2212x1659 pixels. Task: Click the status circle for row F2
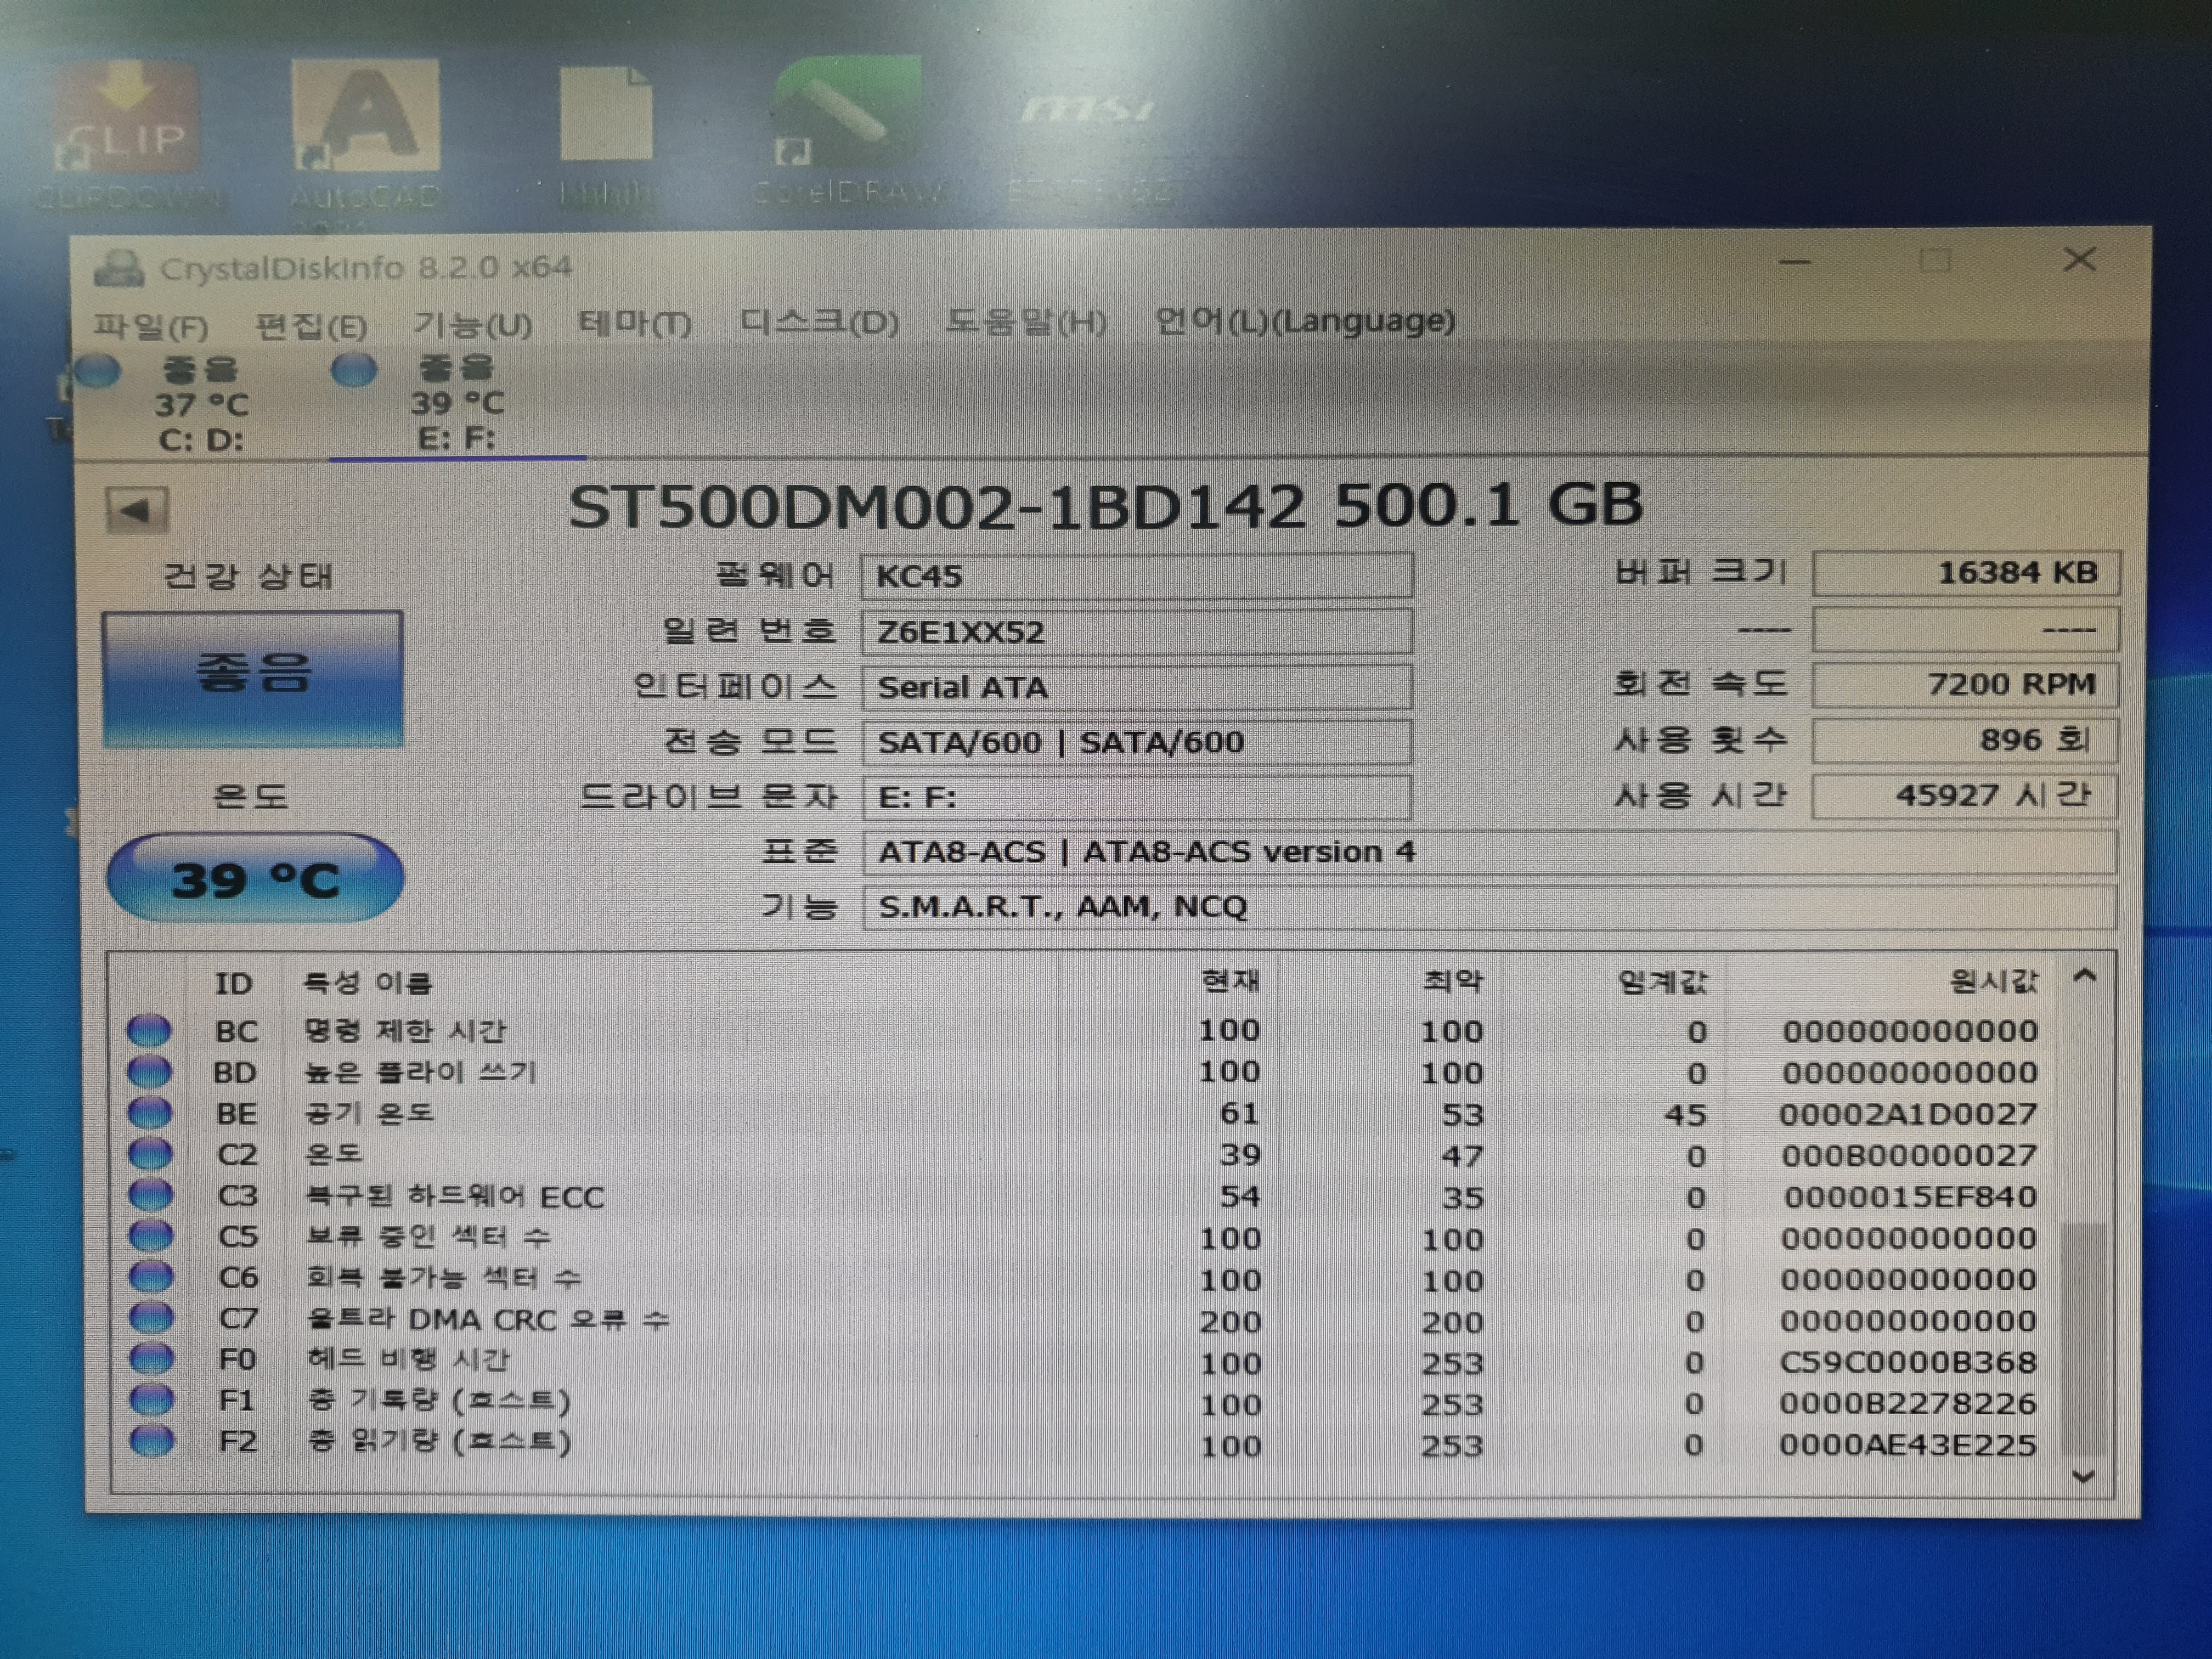coord(152,1440)
